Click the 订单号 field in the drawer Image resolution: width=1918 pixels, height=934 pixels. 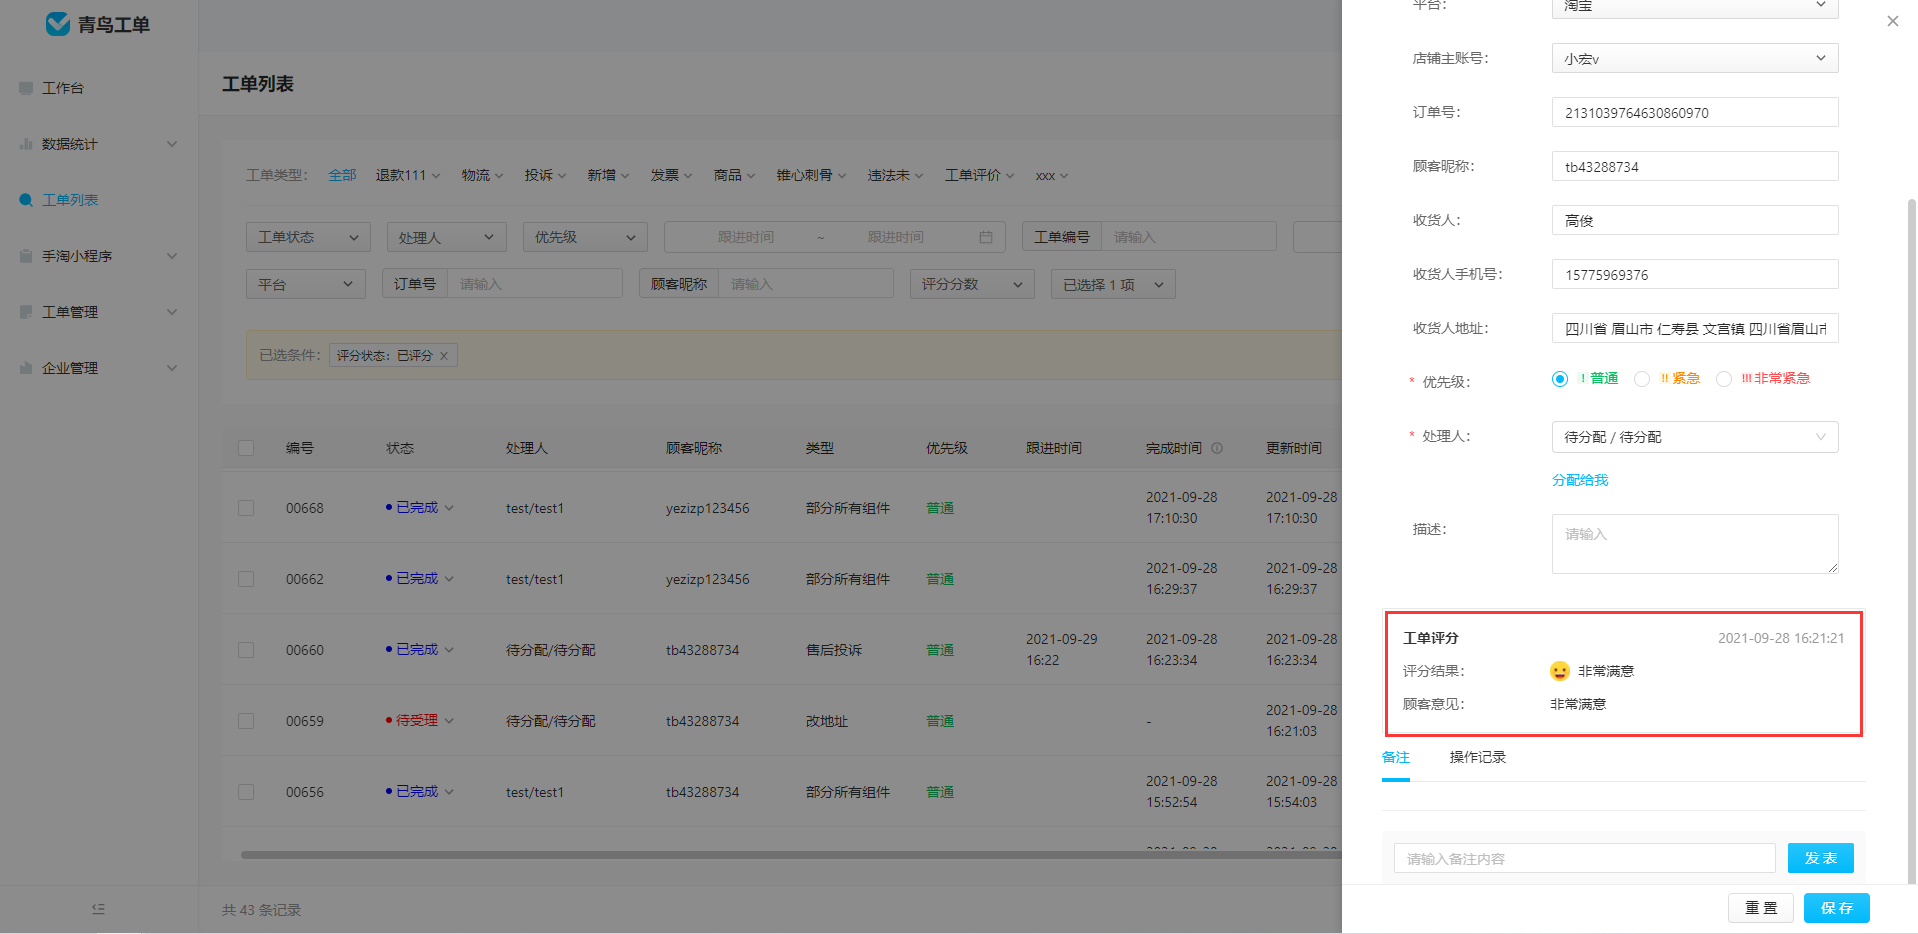[x=1695, y=112]
